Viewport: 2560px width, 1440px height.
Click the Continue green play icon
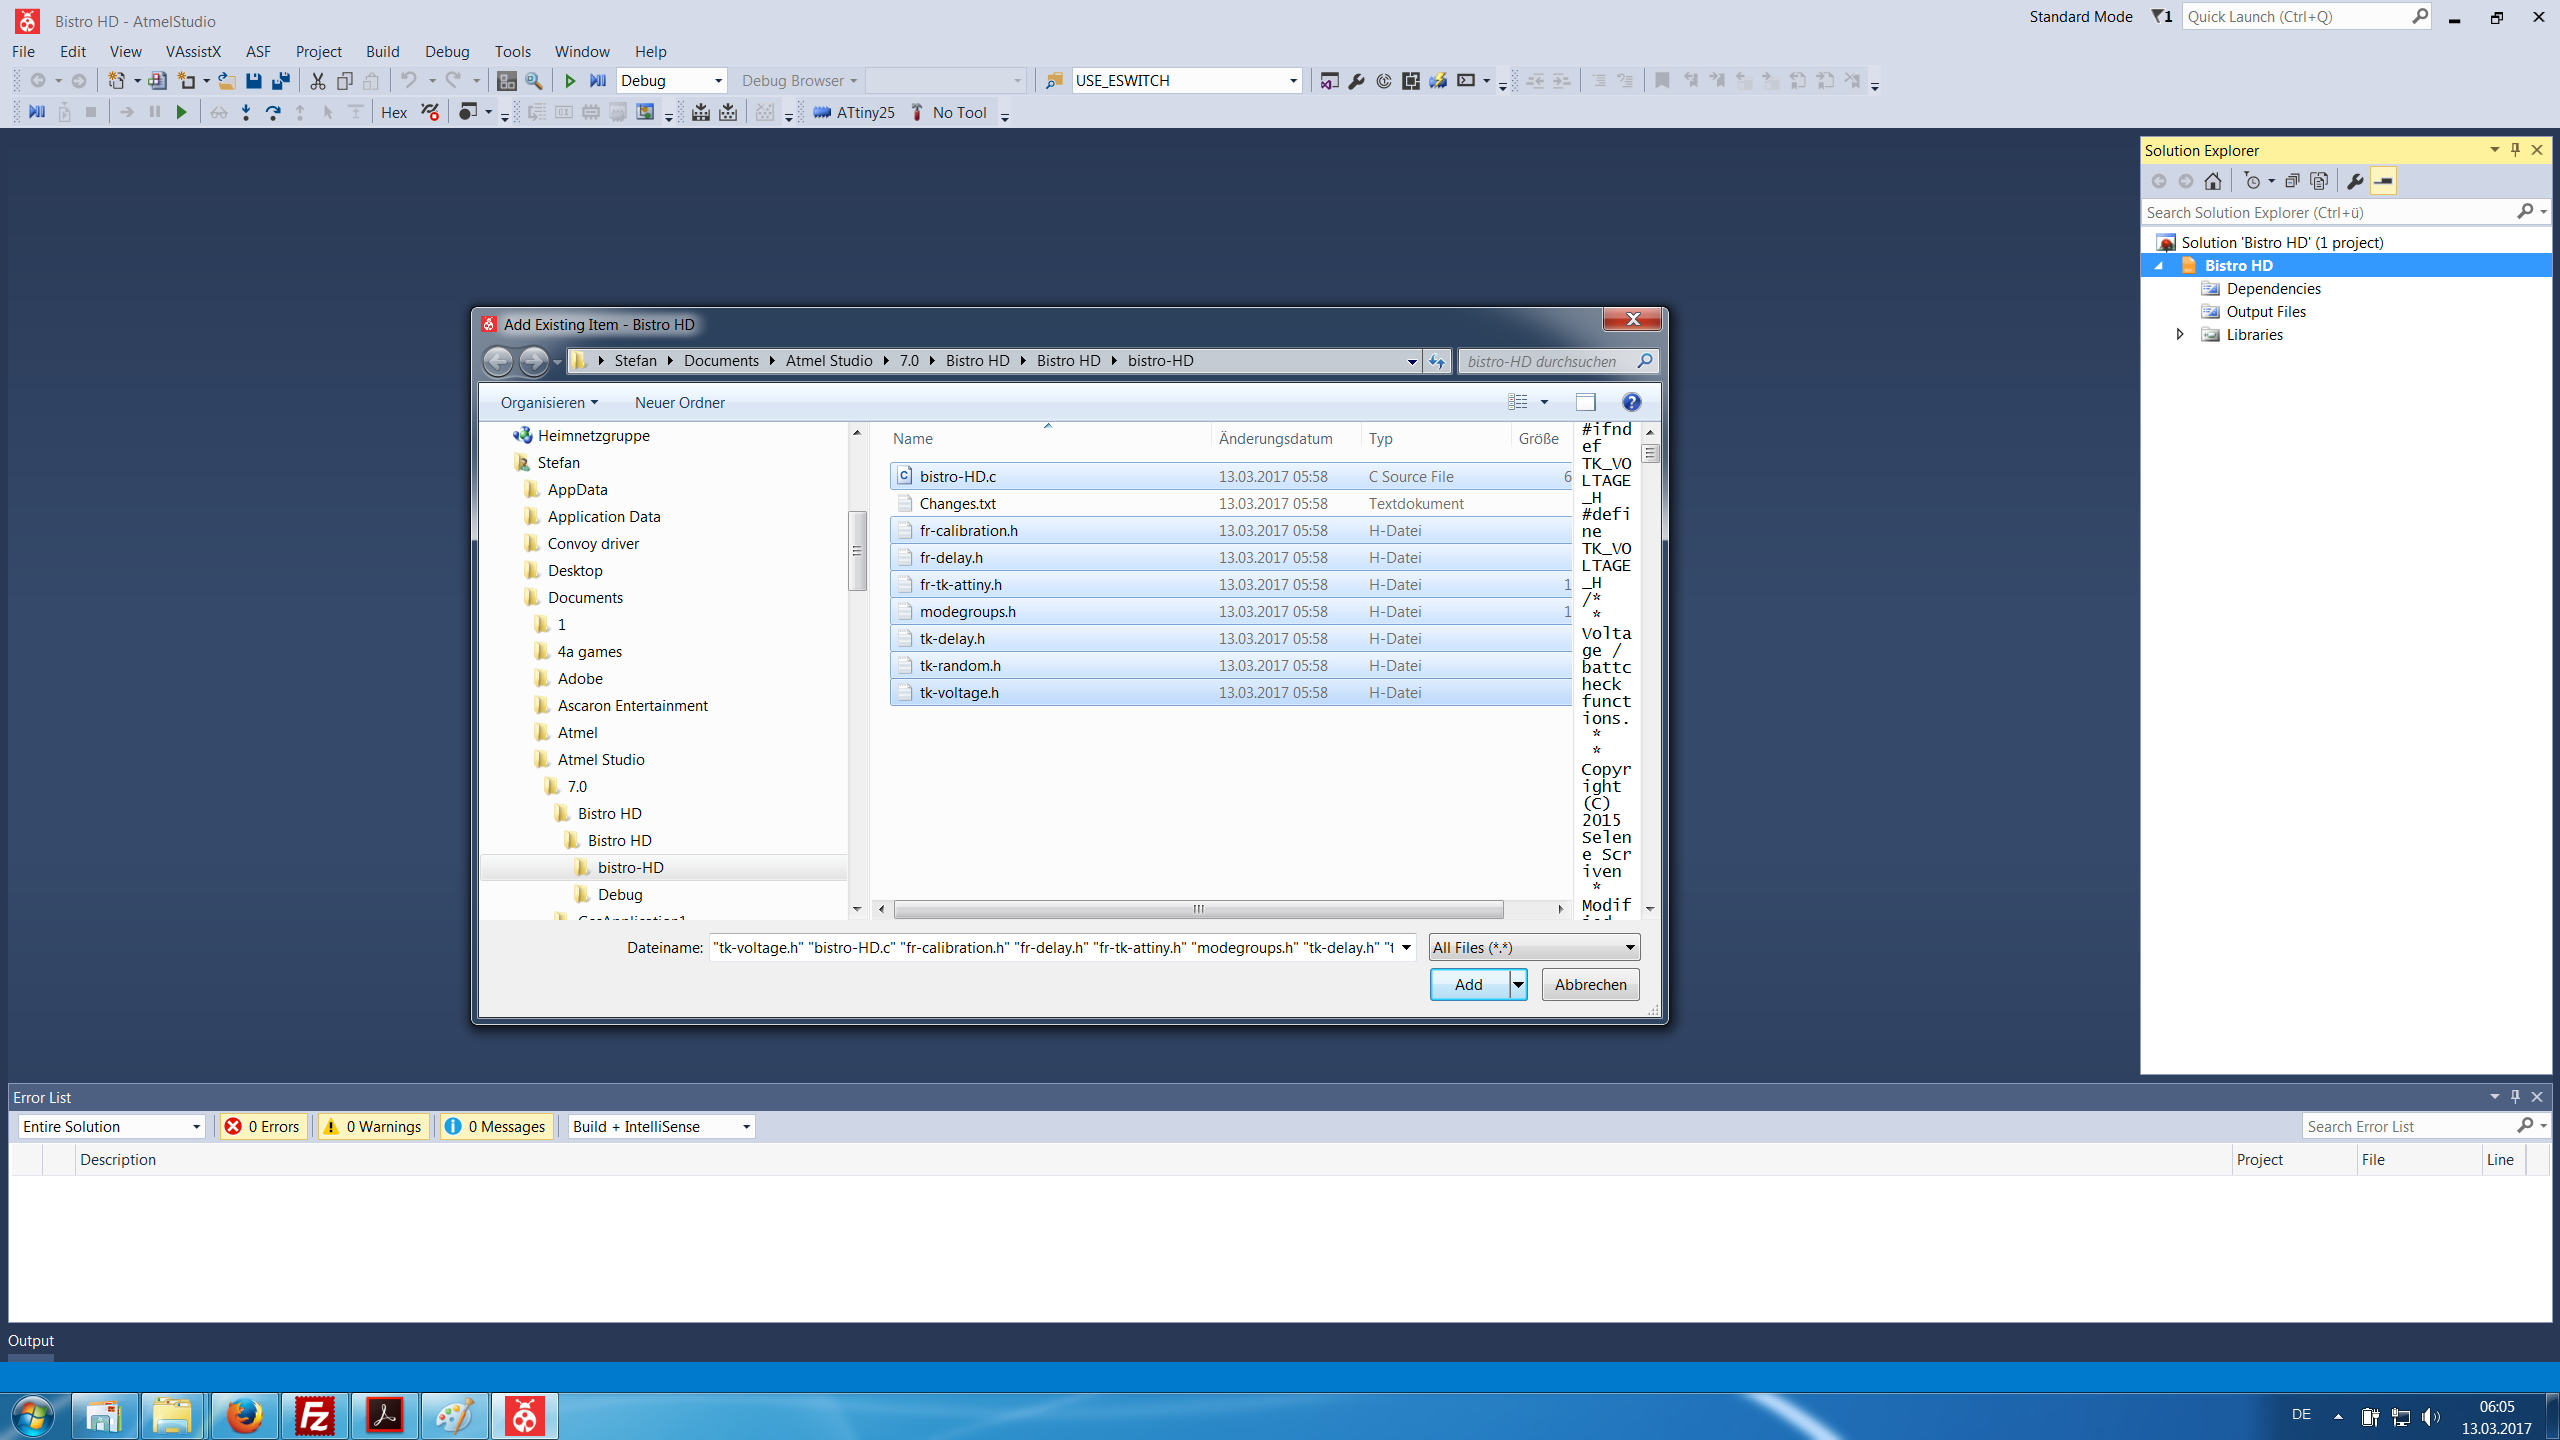tap(182, 112)
